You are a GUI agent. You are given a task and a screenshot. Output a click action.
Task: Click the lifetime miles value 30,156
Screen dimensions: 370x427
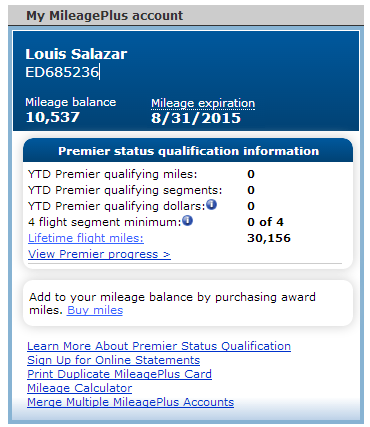point(269,238)
